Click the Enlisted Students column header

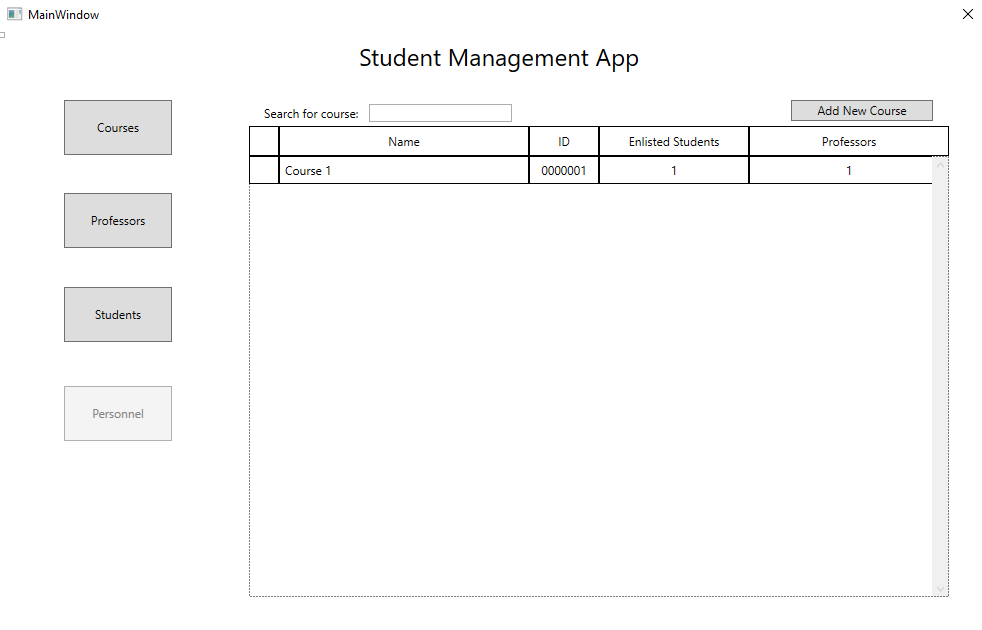pos(674,142)
